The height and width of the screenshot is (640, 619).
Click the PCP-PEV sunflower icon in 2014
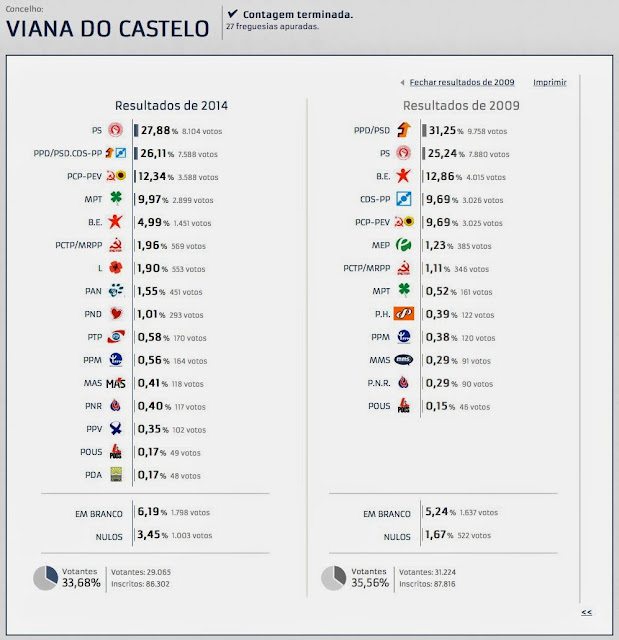(115, 176)
